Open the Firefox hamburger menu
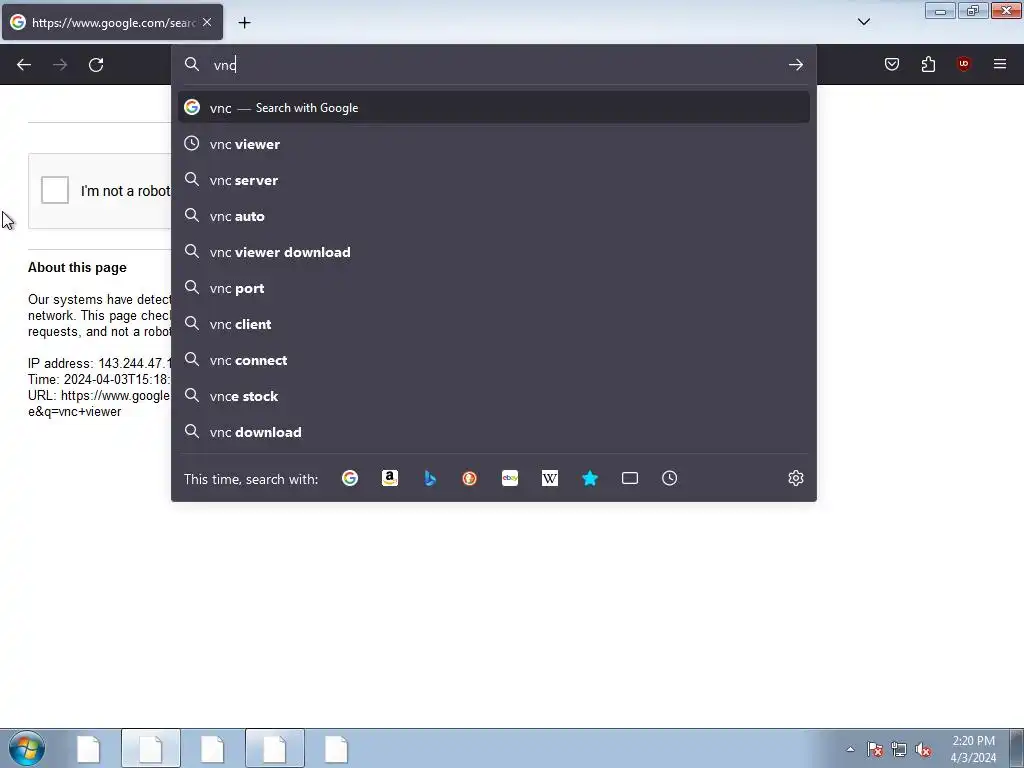 [x=1000, y=64]
